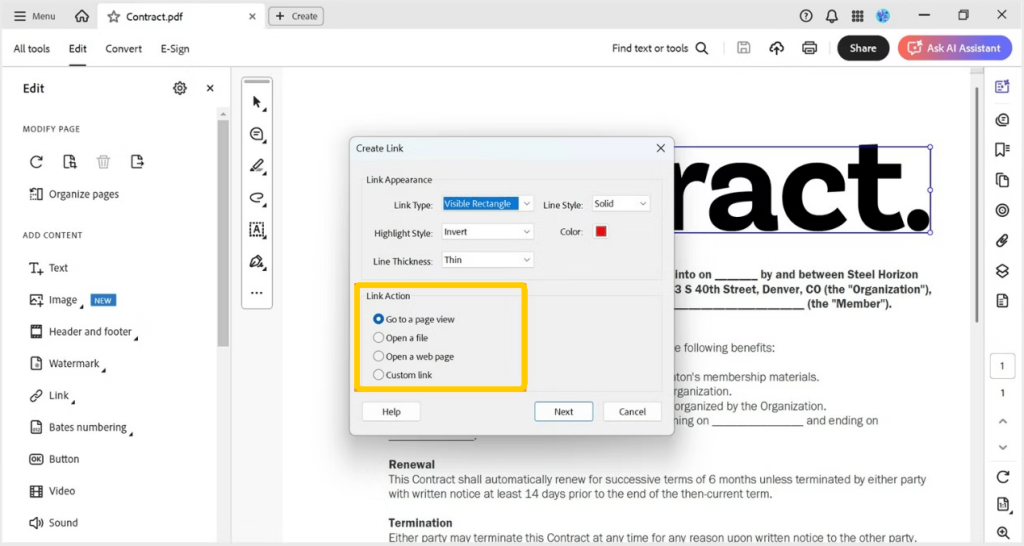The height and width of the screenshot is (546, 1024).
Task: Open Organize pages
Action: pyautogui.click(x=74, y=194)
